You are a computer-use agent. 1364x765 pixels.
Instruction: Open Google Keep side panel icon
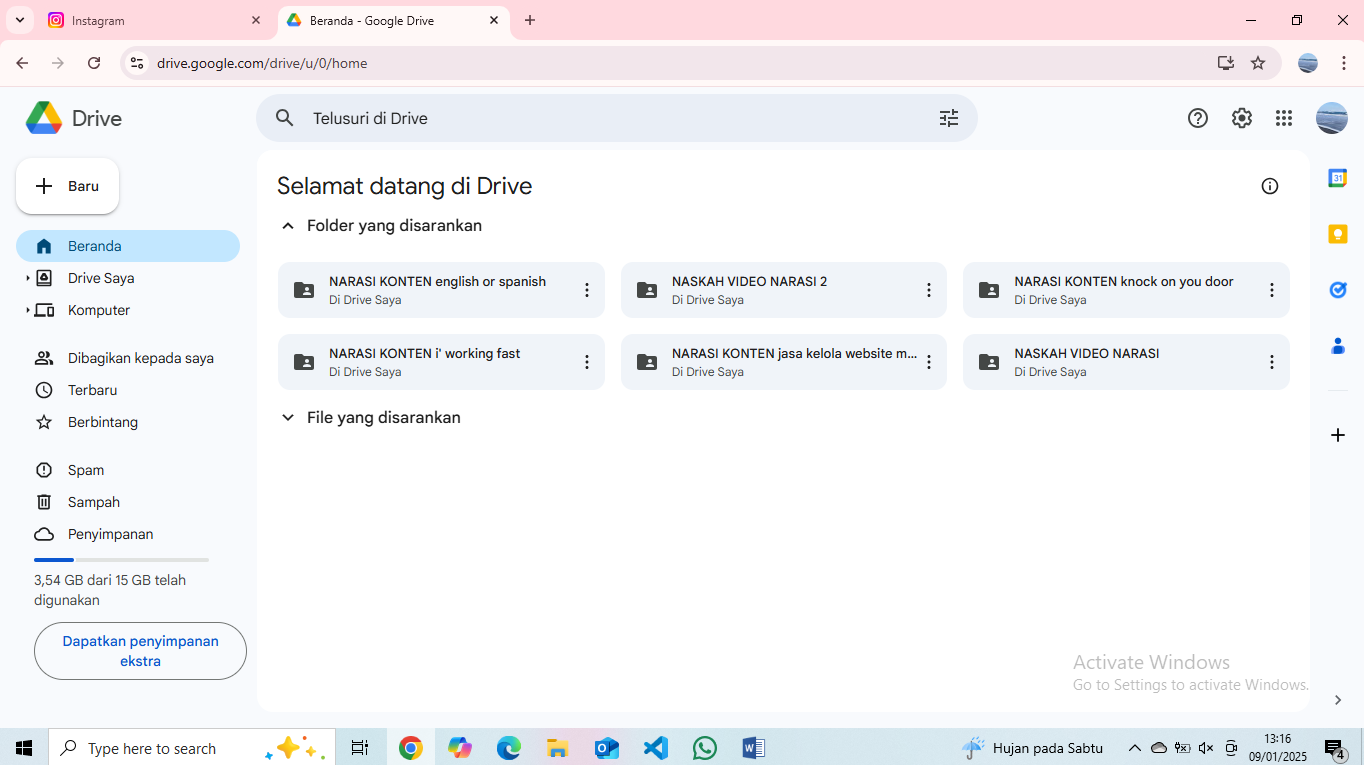pos(1337,234)
